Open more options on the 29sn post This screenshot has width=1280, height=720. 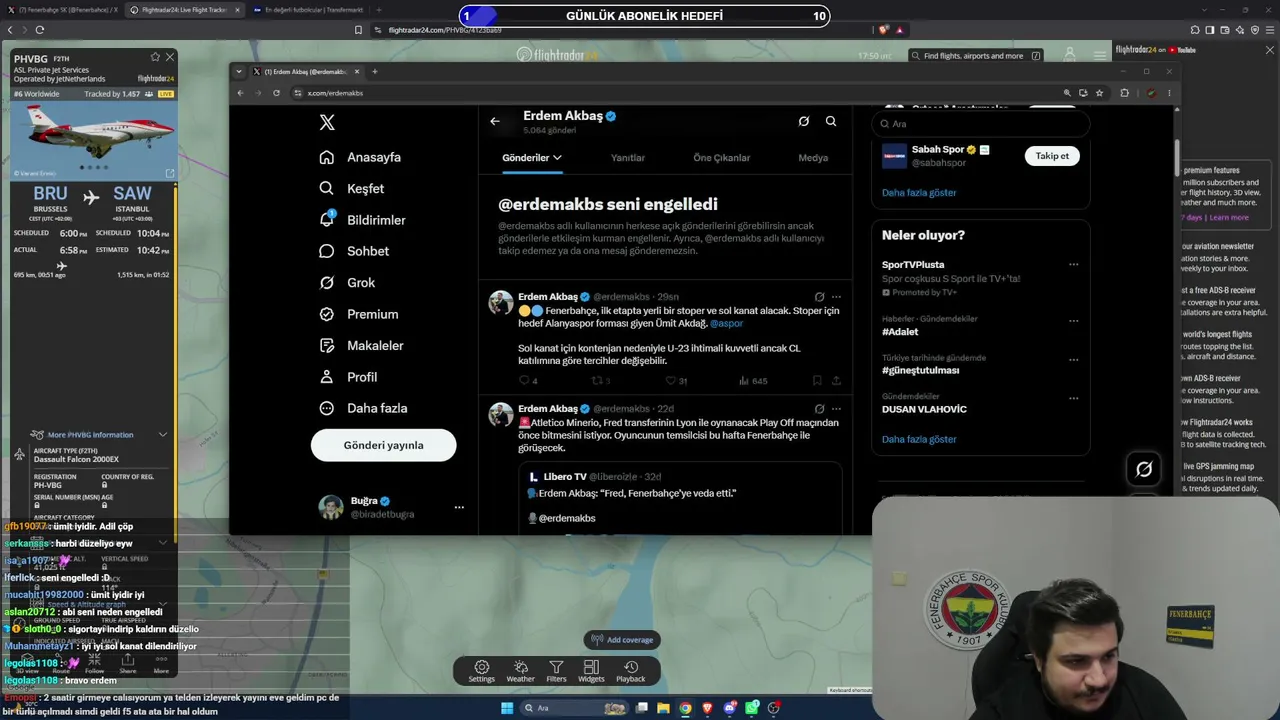[x=836, y=297]
